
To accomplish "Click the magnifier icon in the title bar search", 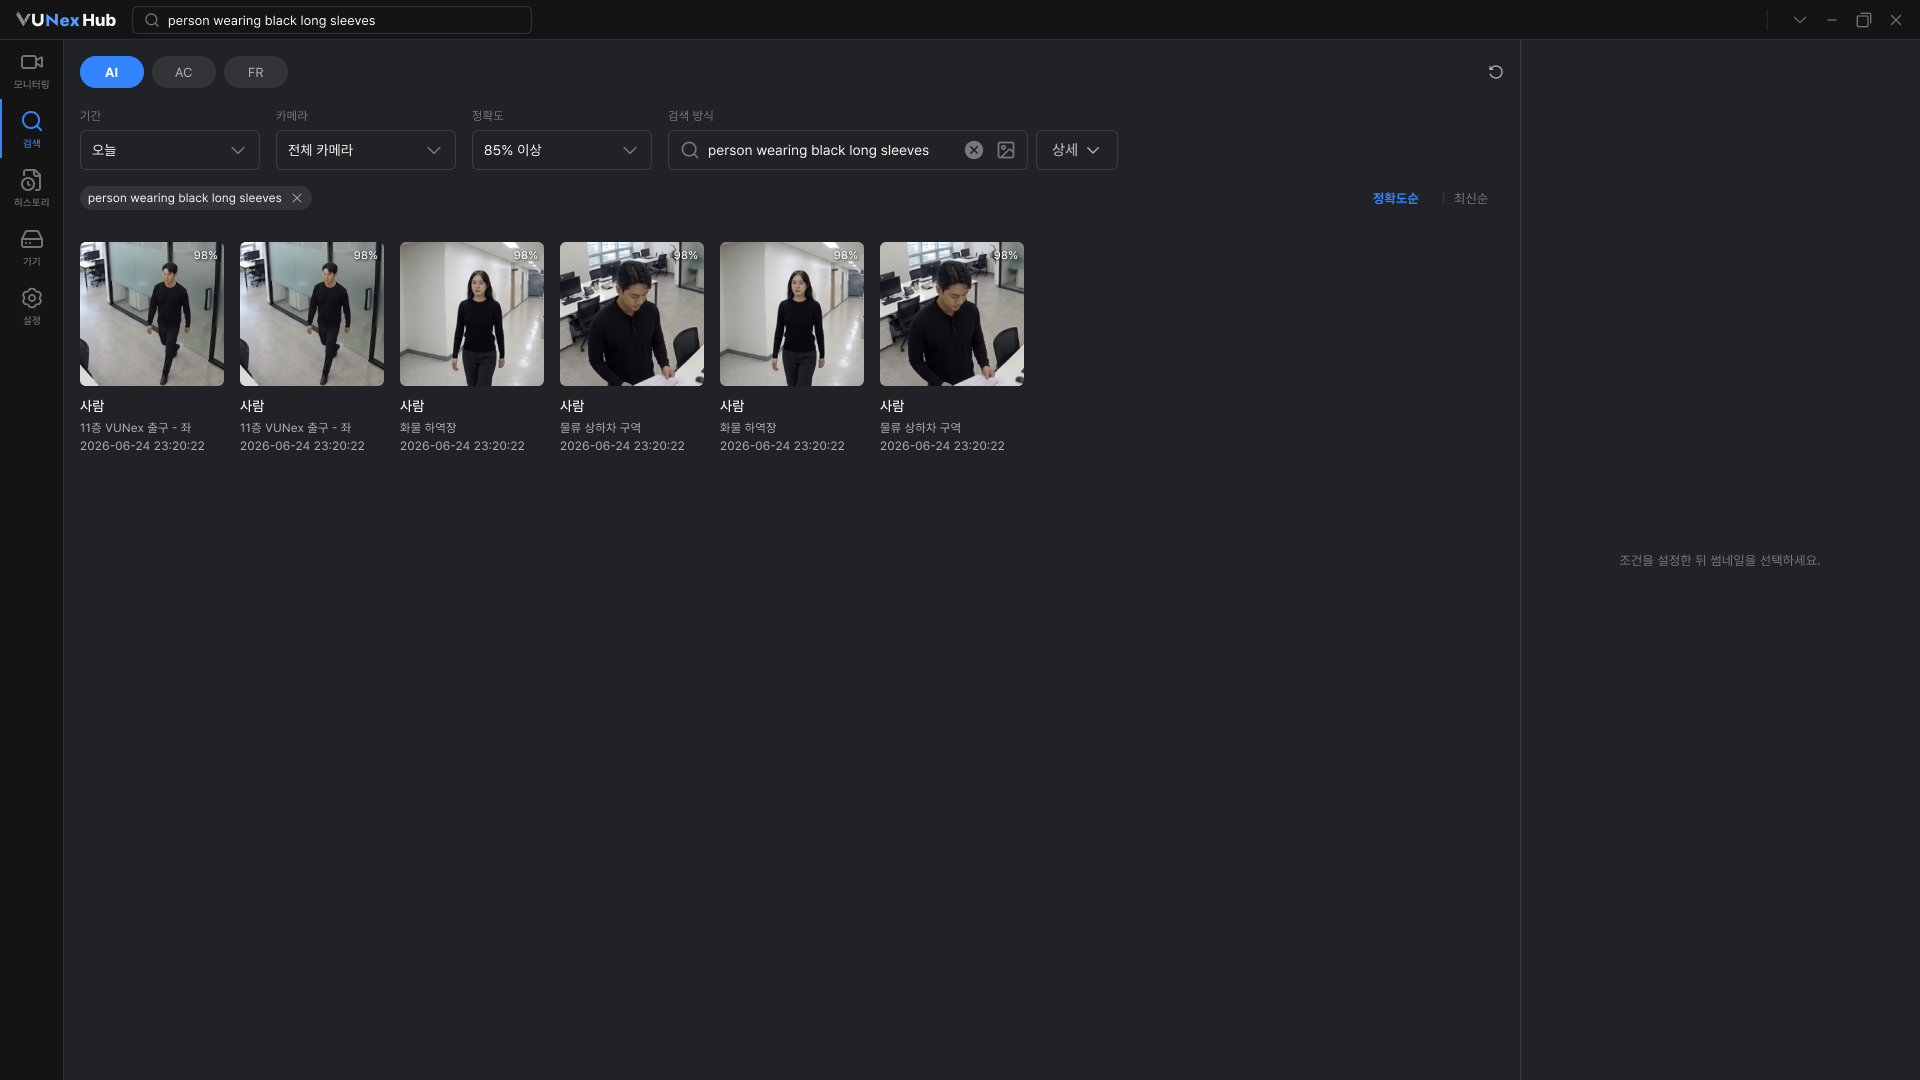I will pos(152,20).
